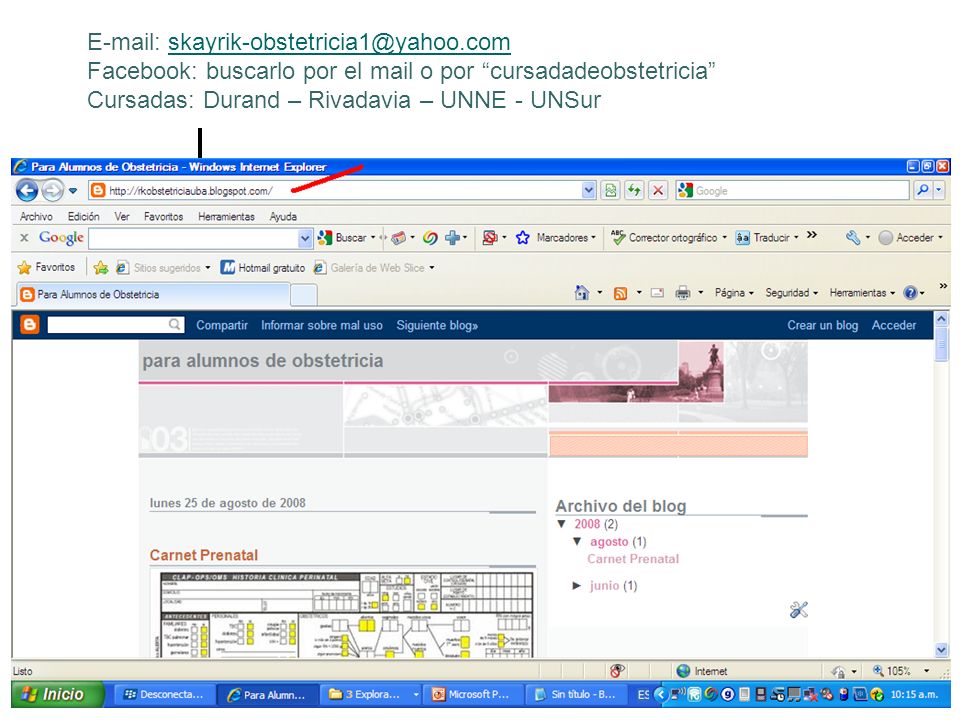This screenshot has width=960, height=720.
Task: Click the Stop loading red X icon
Action: (x=658, y=190)
